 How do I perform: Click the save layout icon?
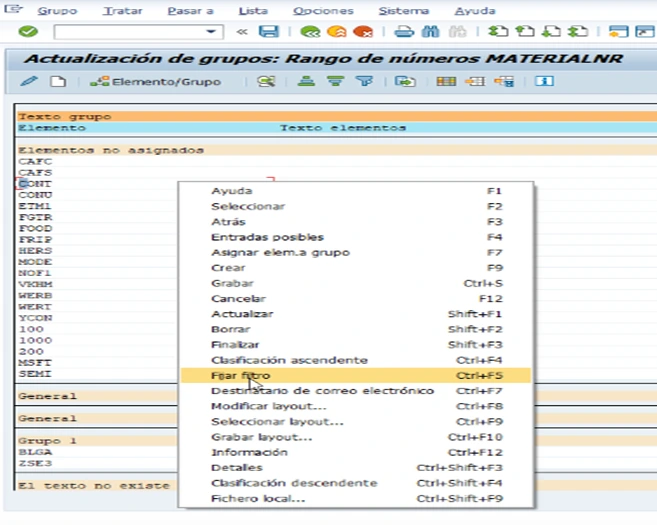click(x=504, y=81)
